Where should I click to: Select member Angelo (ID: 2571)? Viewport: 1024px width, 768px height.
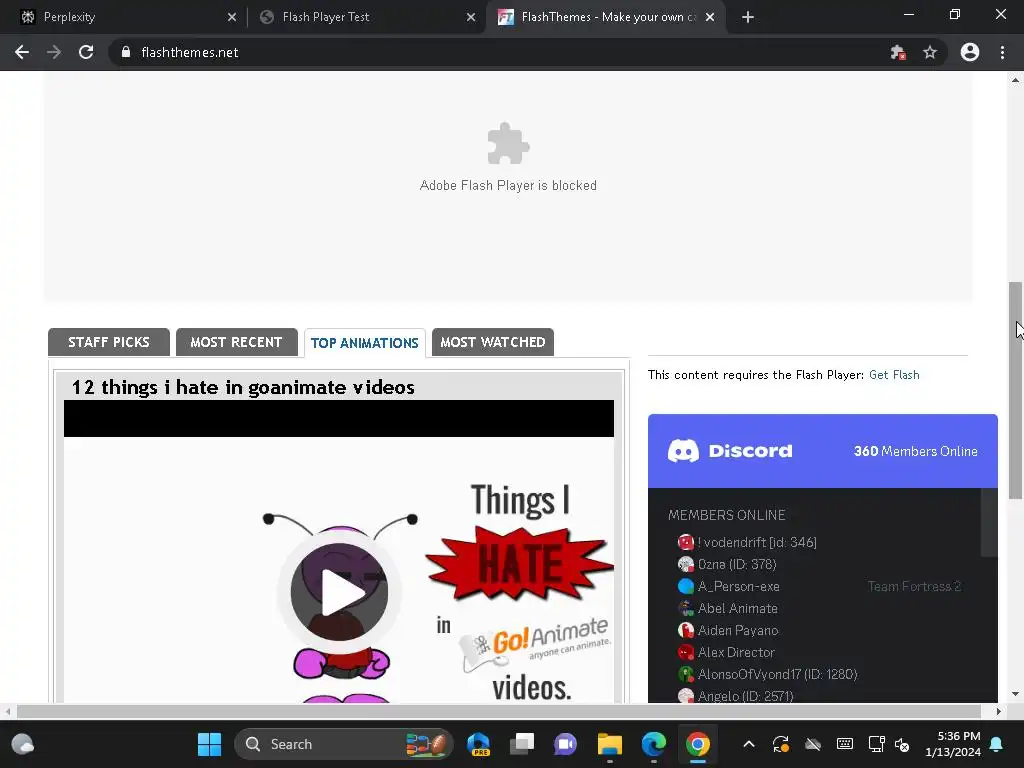[x=736, y=696]
